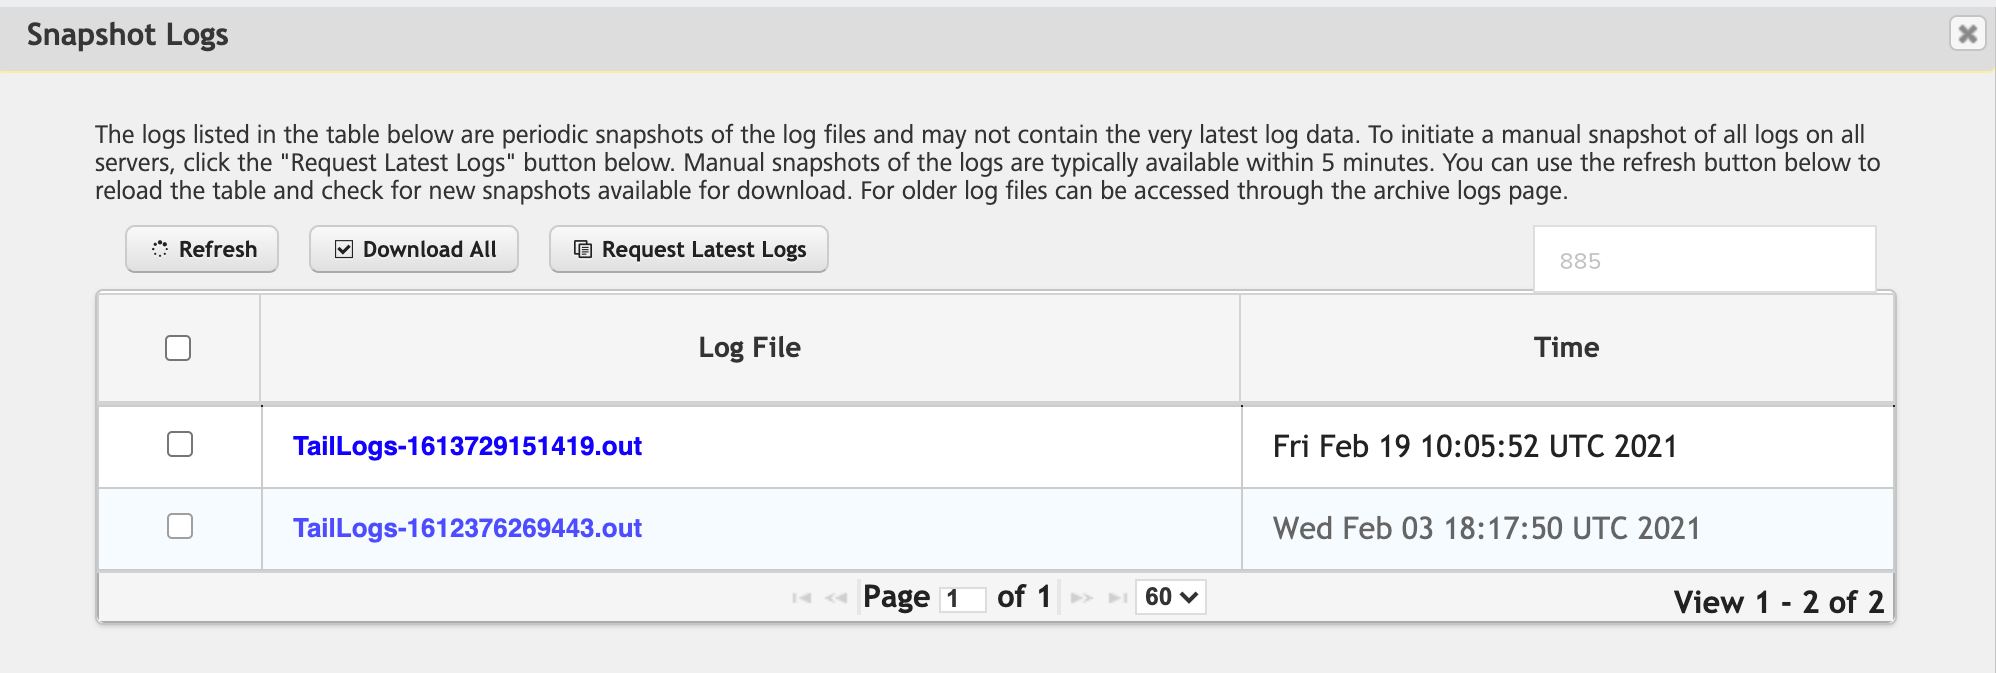Click the Refresh spinner icon

click(x=160, y=249)
